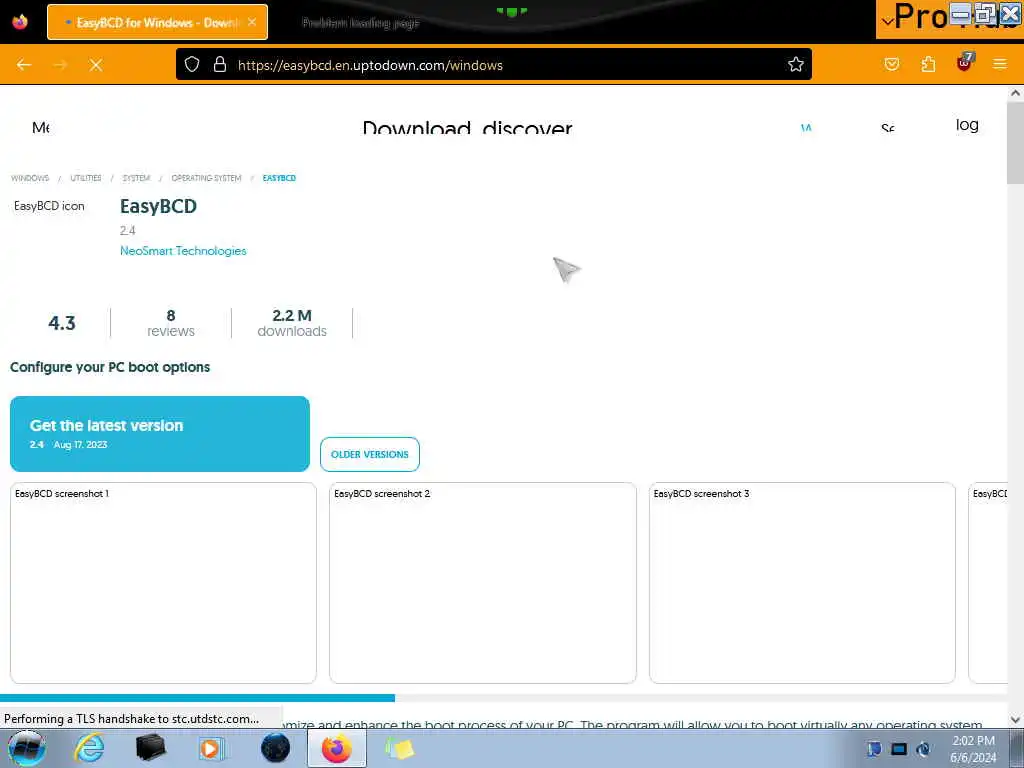The height and width of the screenshot is (768, 1024).
Task: Open EasyBCD screenshot 1 thumbnail
Action: click(163, 583)
